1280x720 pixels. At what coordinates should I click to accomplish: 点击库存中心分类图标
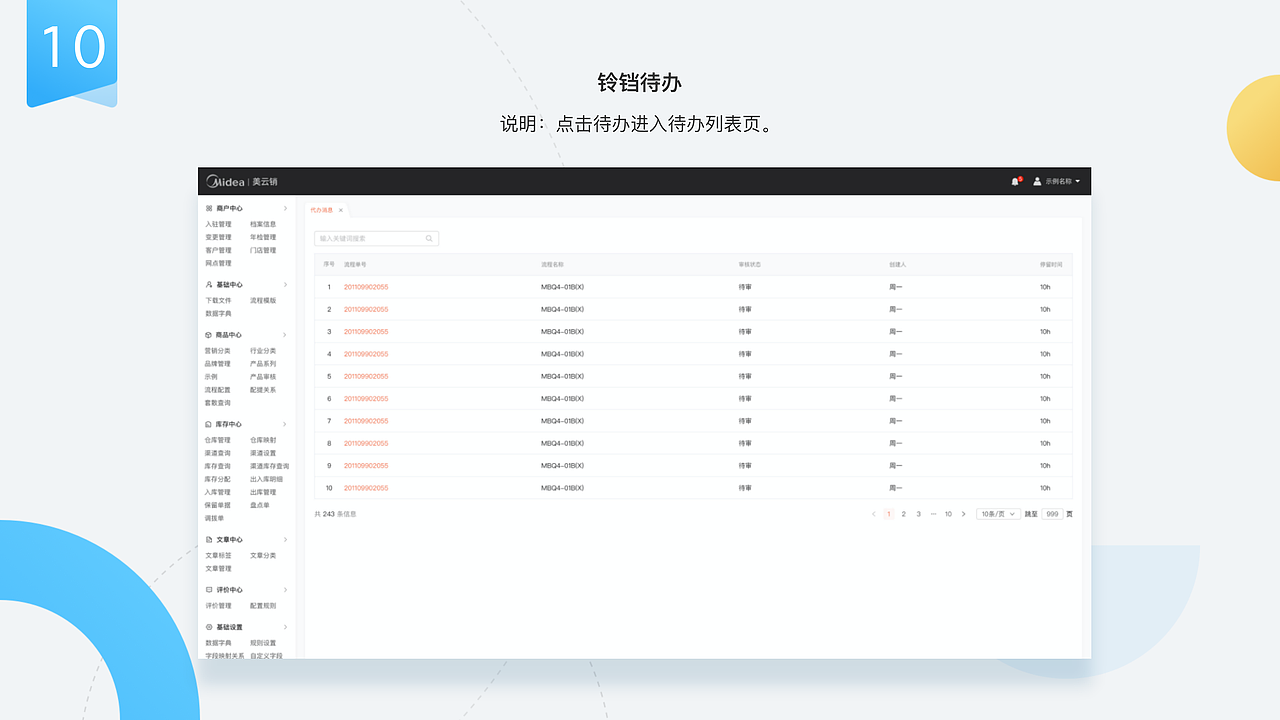pos(210,423)
